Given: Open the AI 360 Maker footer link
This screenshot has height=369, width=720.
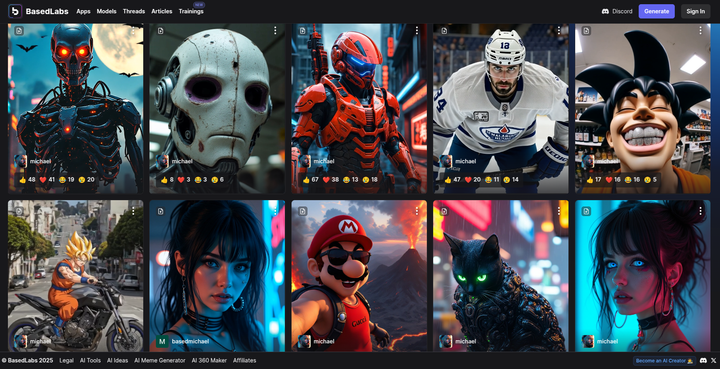Looking at the screenshot, I should (209, 361).
